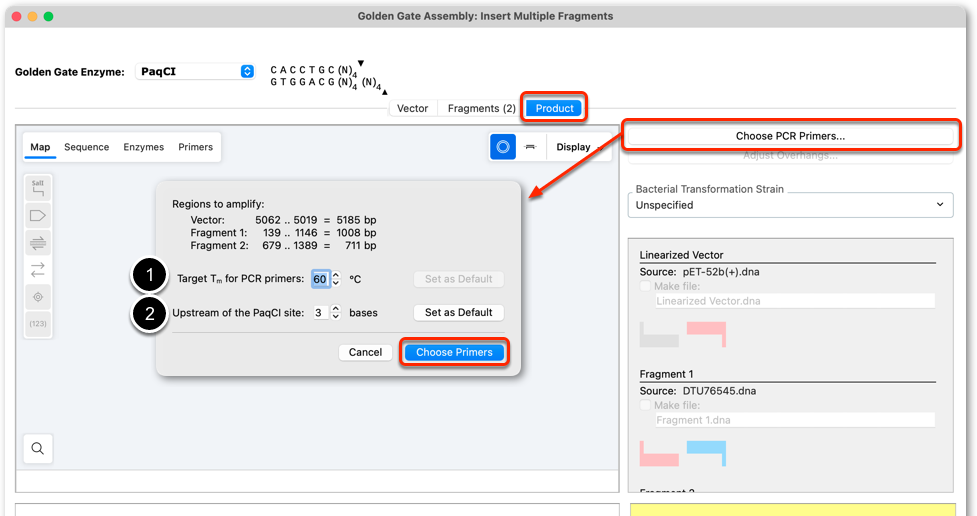
Task: Open the Golden Gate Enzyme PaqCI dropdown
Action: pos(195,71)
